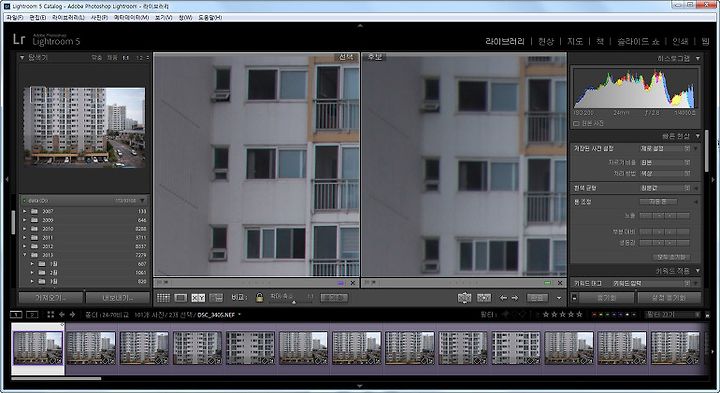This screenshot has height=393, width=720.
Task: Switch to the Map module
Action: (574, 41)
